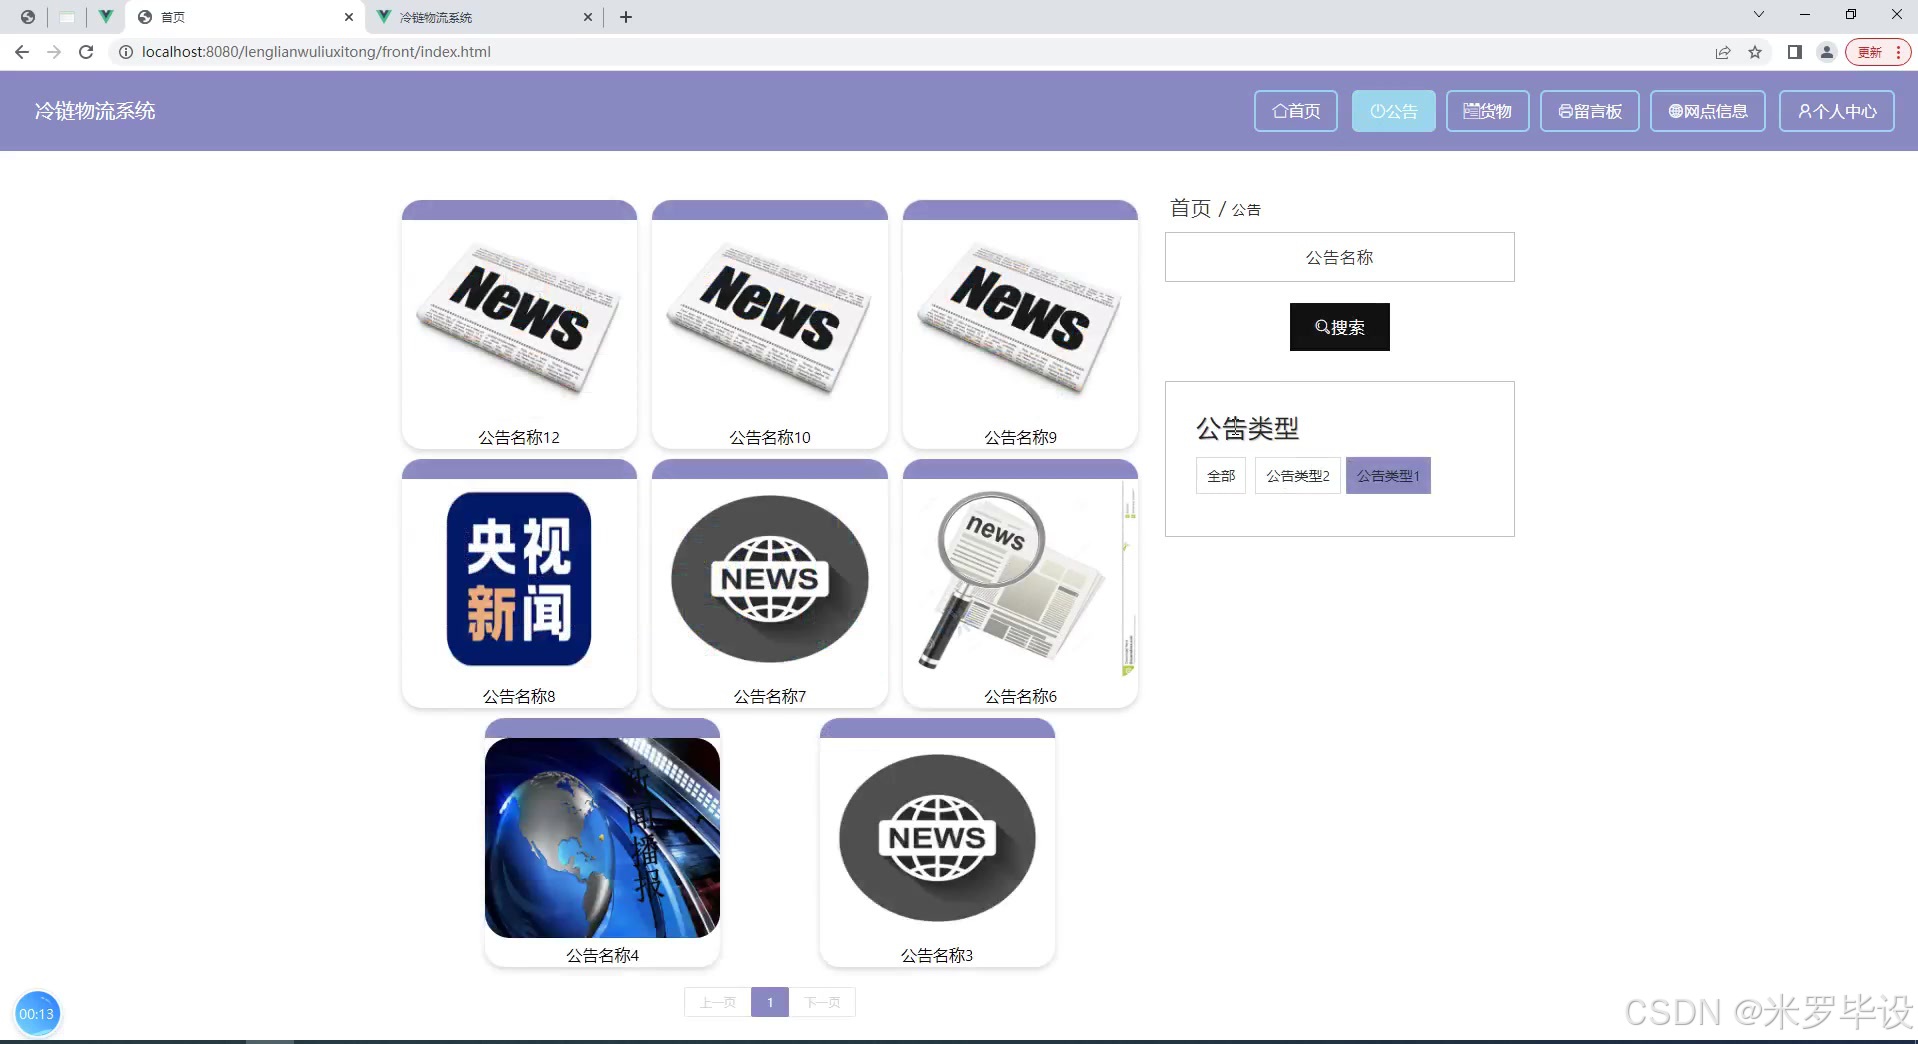The image size is (1918, 1044).
Task: Filter announcements by 公告类型2
Action: [1297, 475]
